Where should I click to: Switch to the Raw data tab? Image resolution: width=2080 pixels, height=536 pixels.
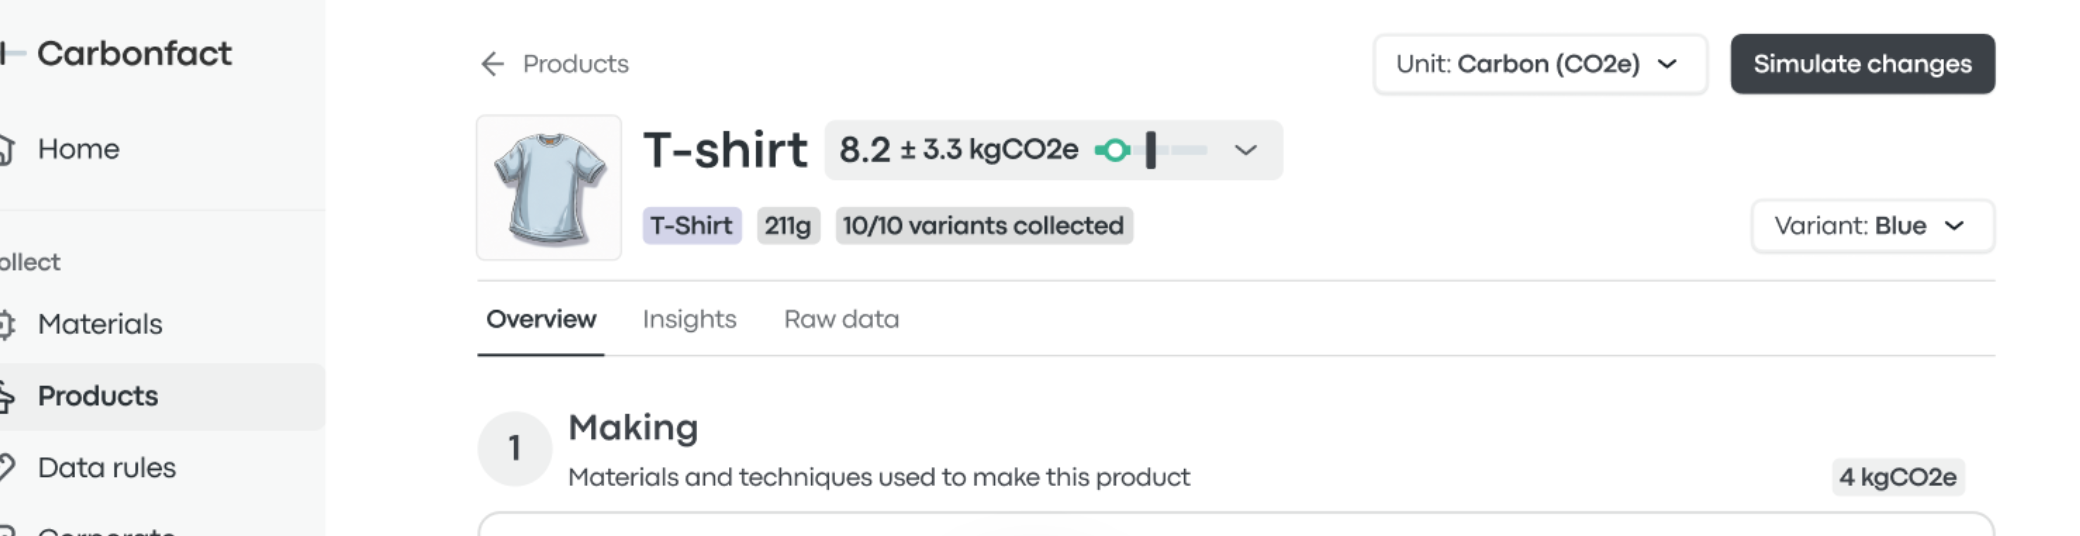841,319
